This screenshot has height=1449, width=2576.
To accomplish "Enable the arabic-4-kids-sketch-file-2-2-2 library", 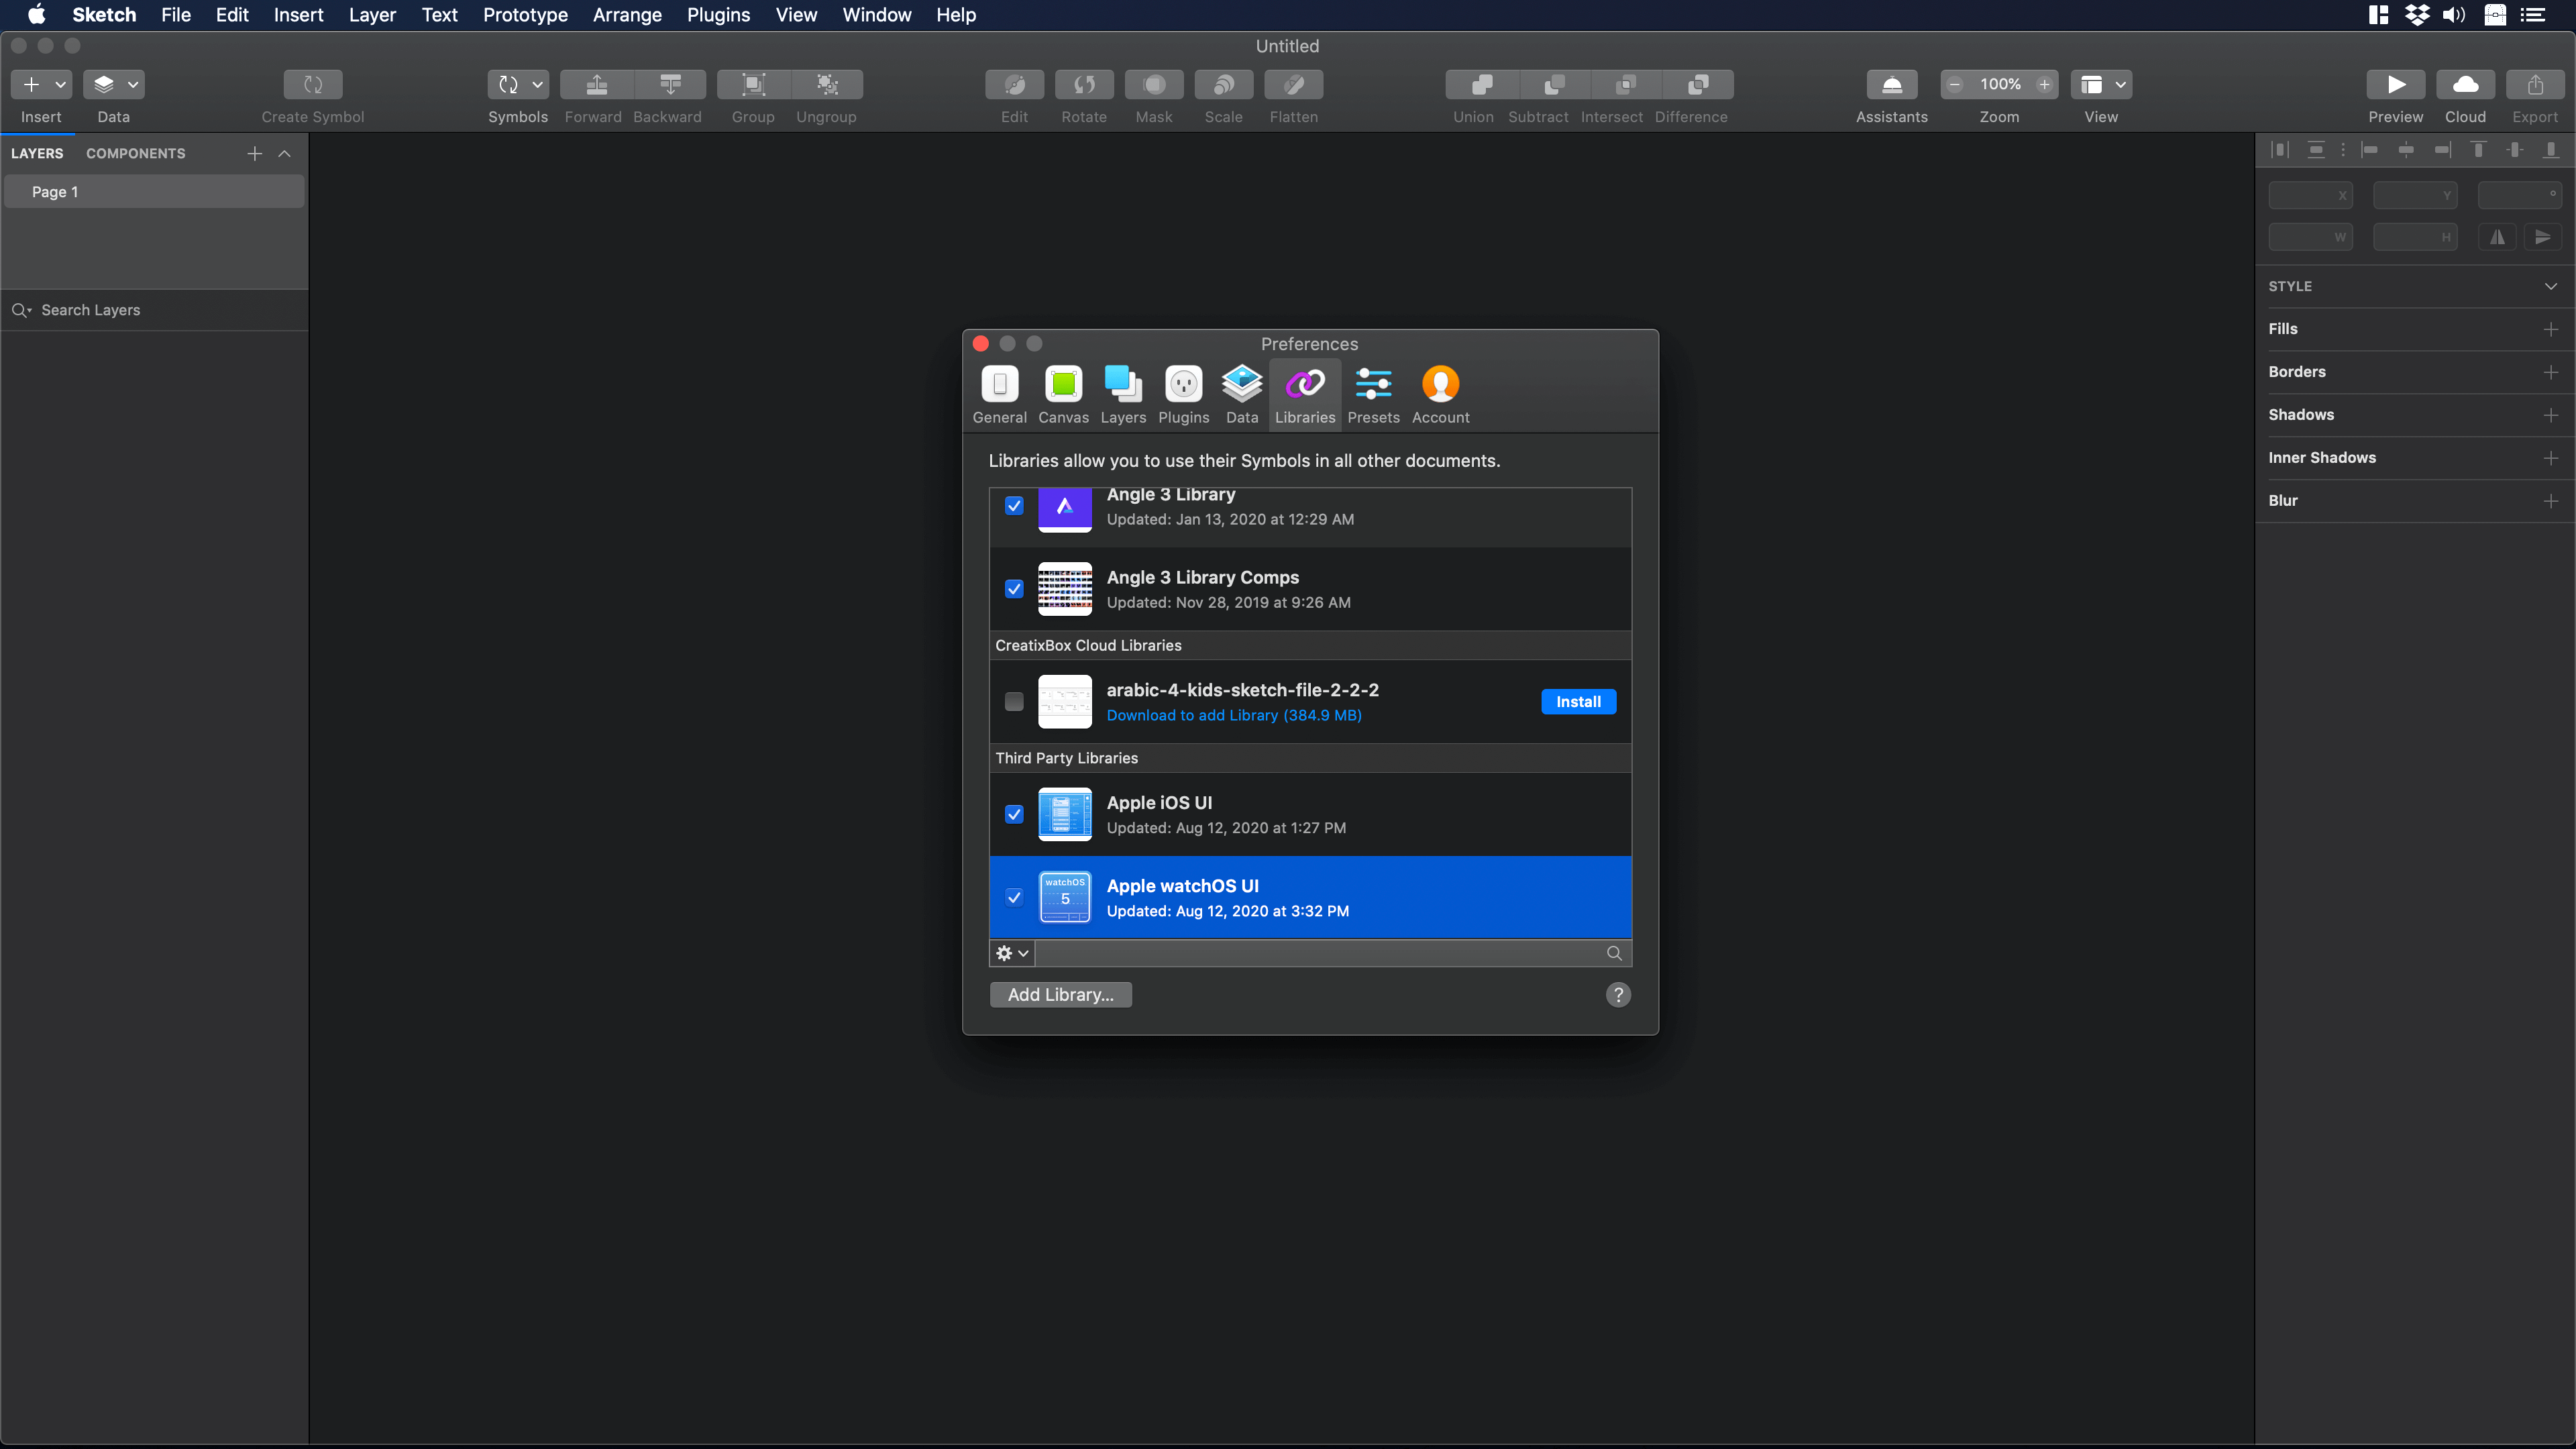I will pyautogui.click(x=1014, y=701).
